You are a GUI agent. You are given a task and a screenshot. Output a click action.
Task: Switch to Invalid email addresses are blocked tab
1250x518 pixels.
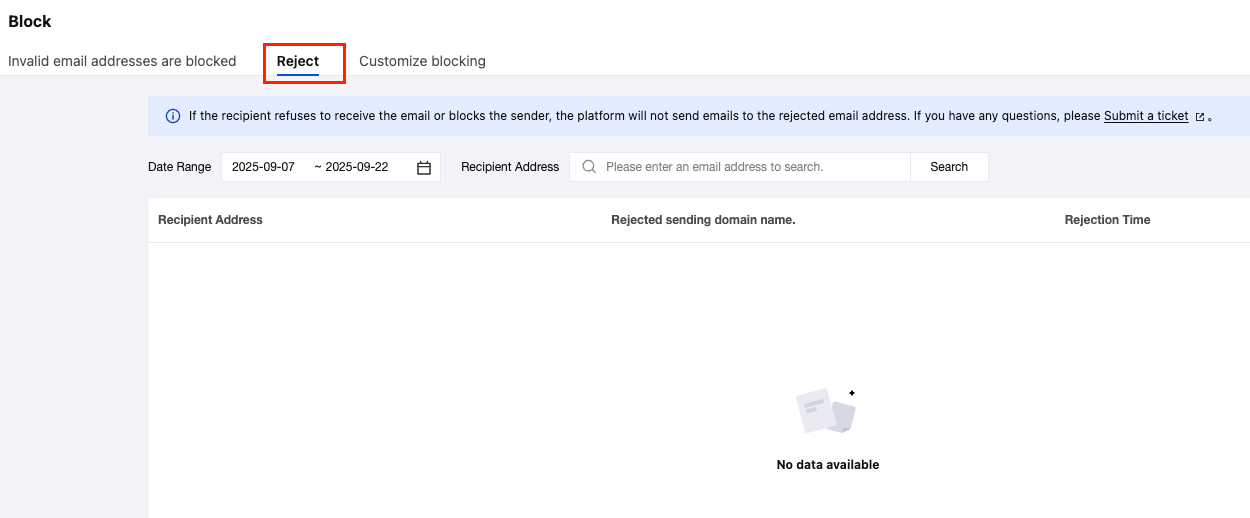pos(122,61)
